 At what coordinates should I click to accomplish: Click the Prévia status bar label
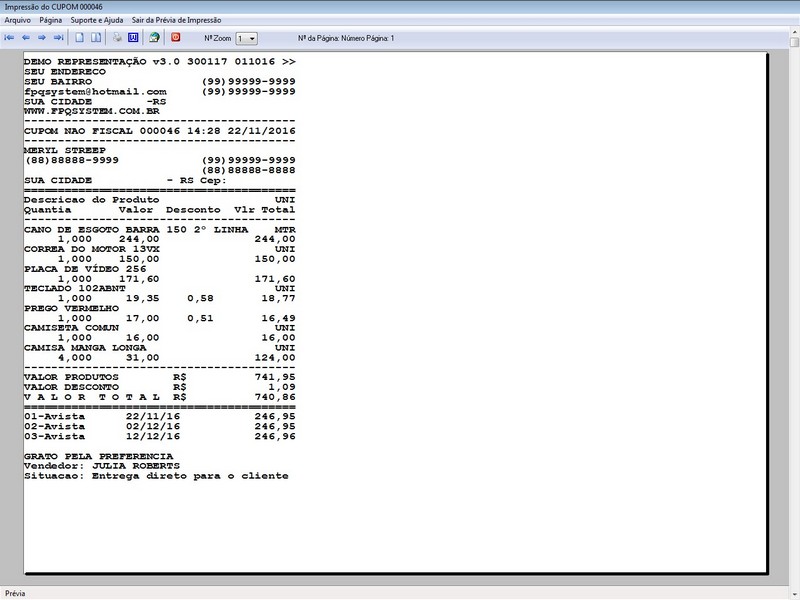16,593
